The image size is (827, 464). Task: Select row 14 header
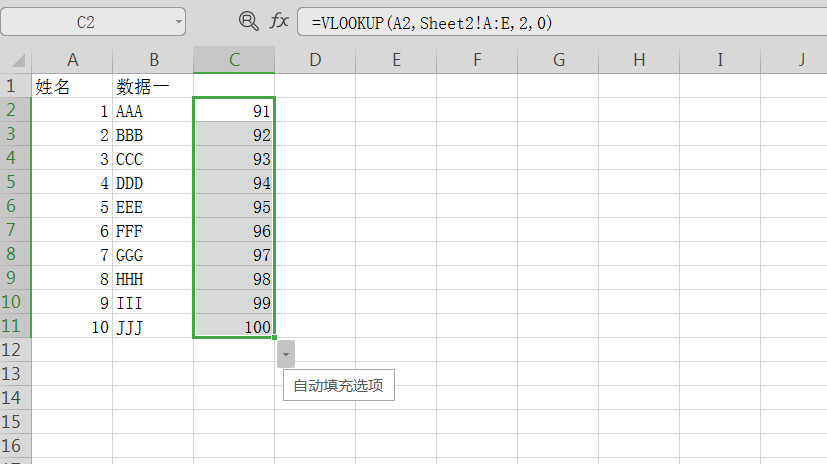[x=15, y=398]
